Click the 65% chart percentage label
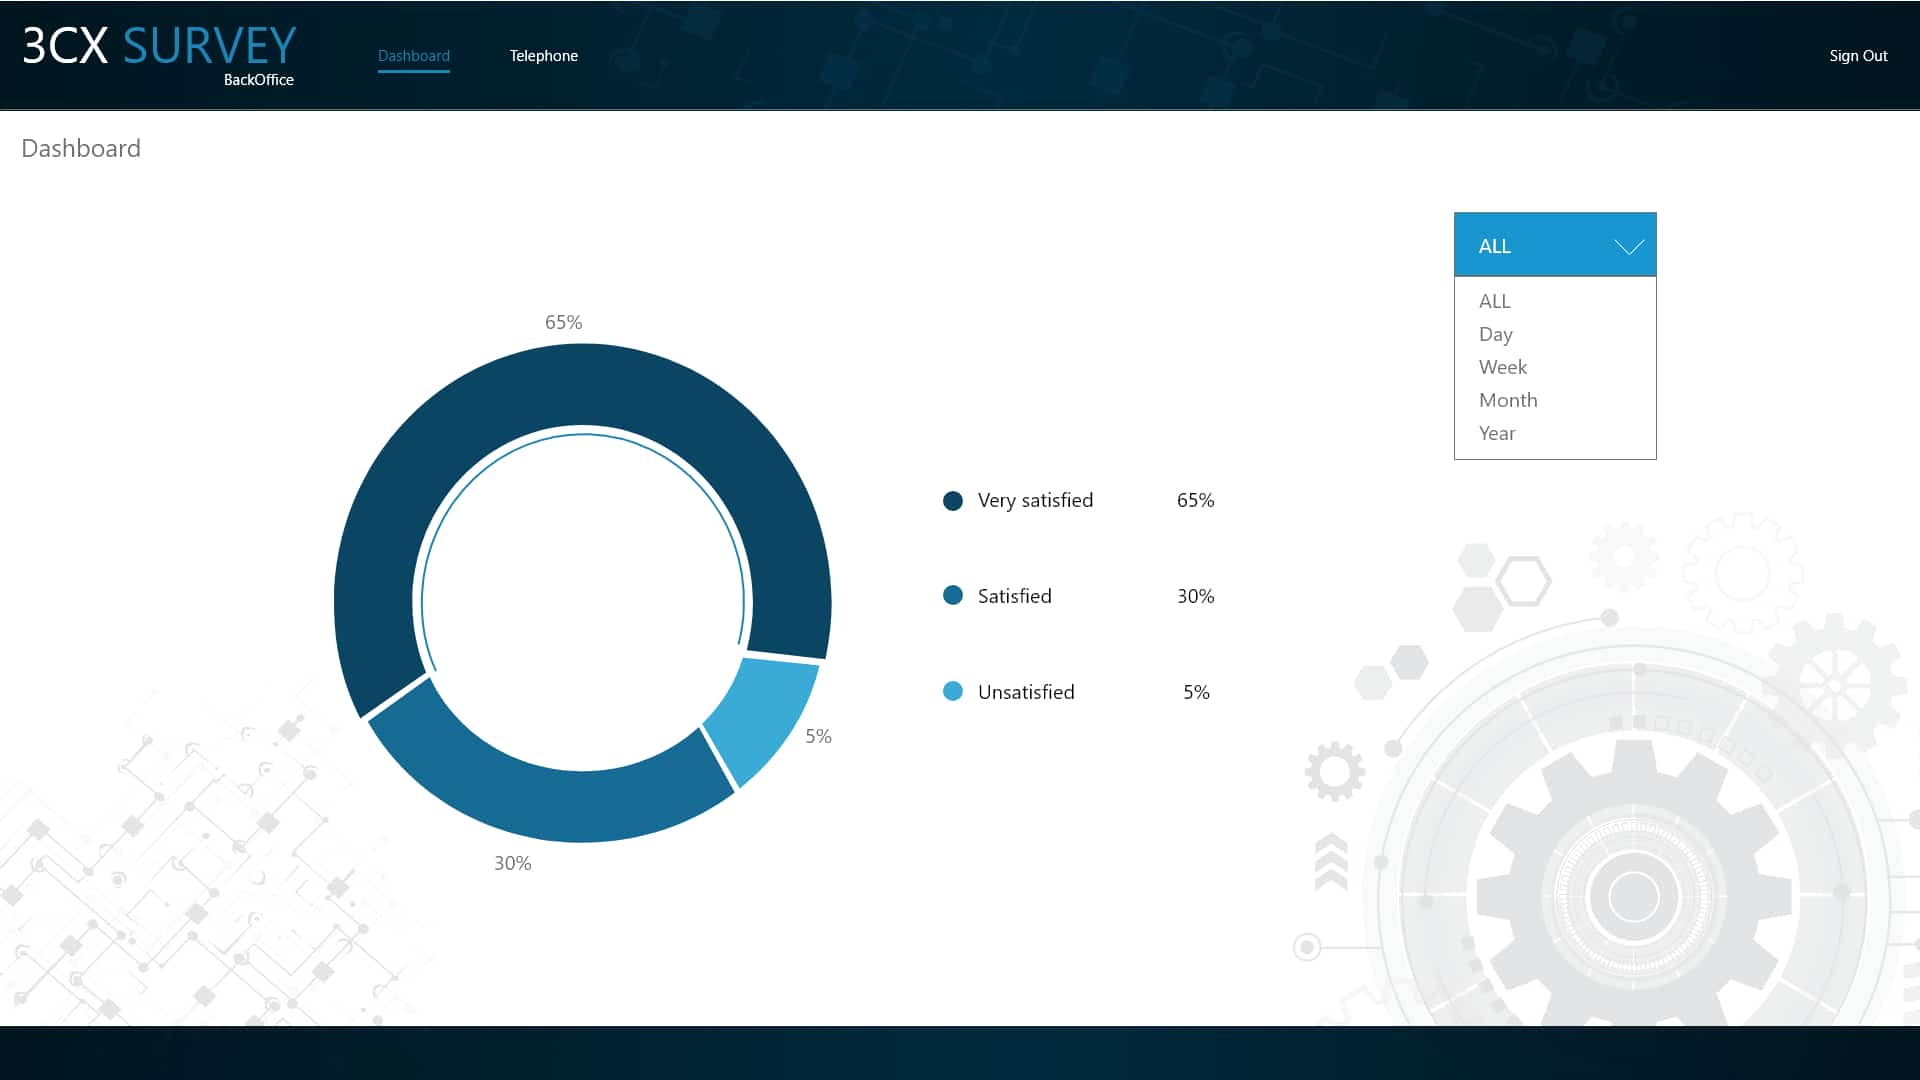Image resolution: width=1920 pixels, height=1080 pixels. pos(564,322)
